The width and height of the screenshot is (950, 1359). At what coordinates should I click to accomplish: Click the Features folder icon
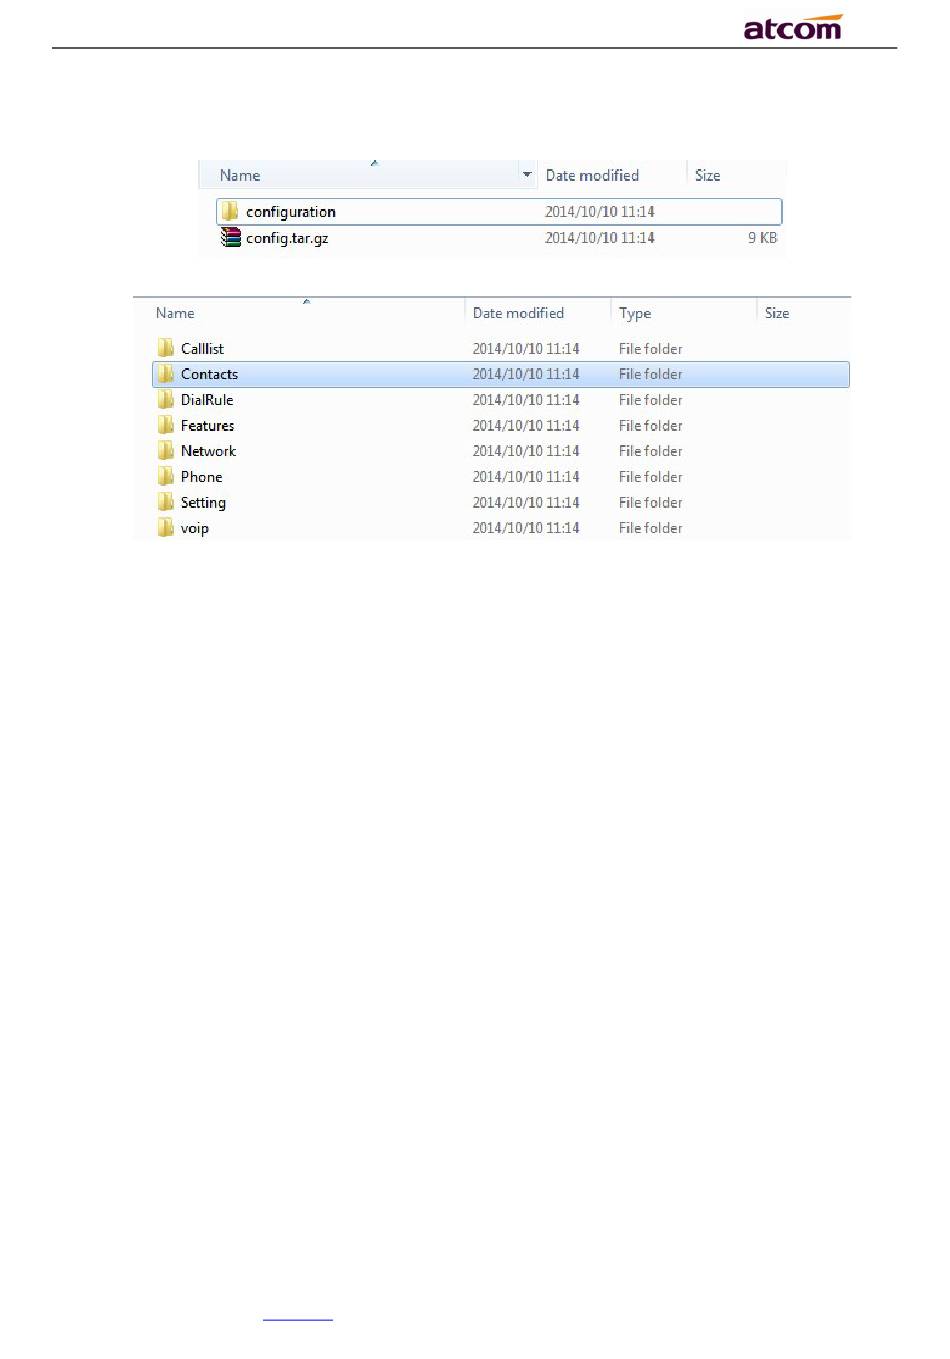point(166,425)
